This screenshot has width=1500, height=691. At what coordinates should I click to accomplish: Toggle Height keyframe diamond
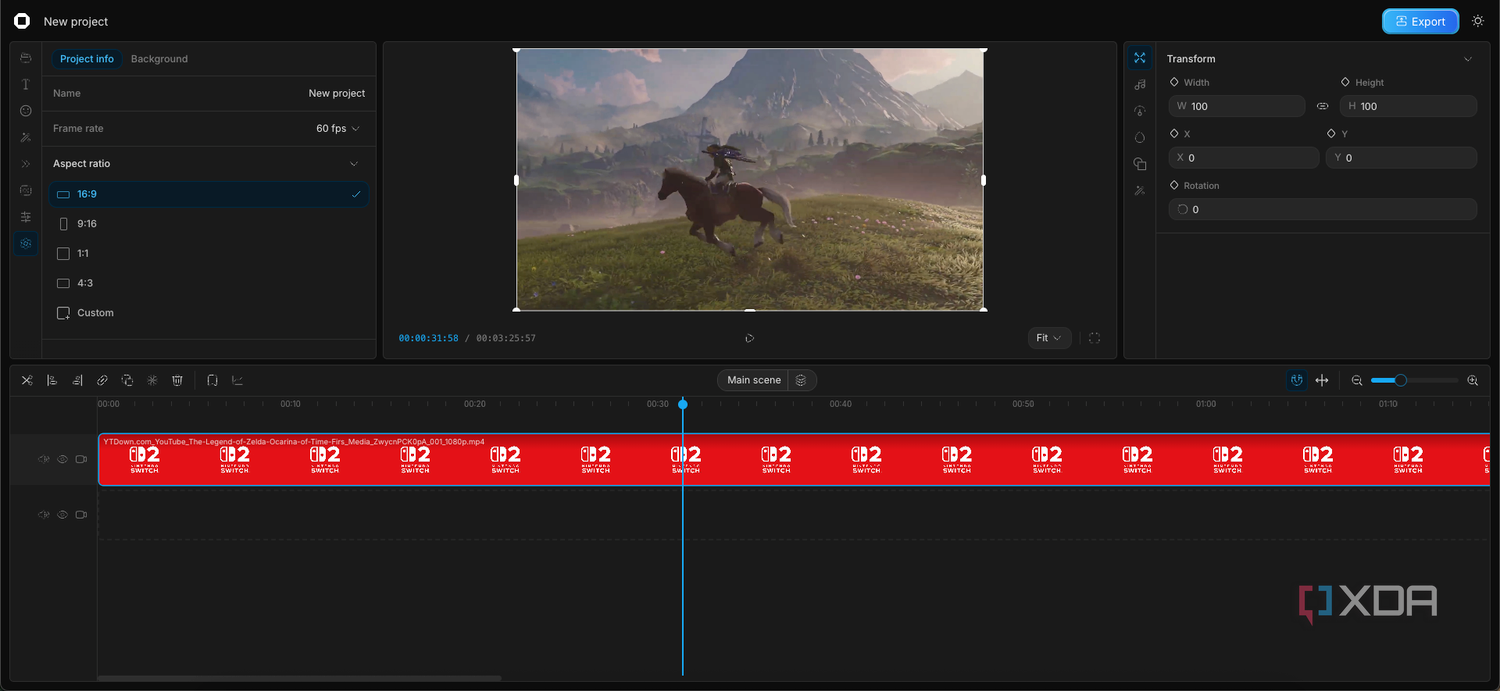(x=1345, y=82)
